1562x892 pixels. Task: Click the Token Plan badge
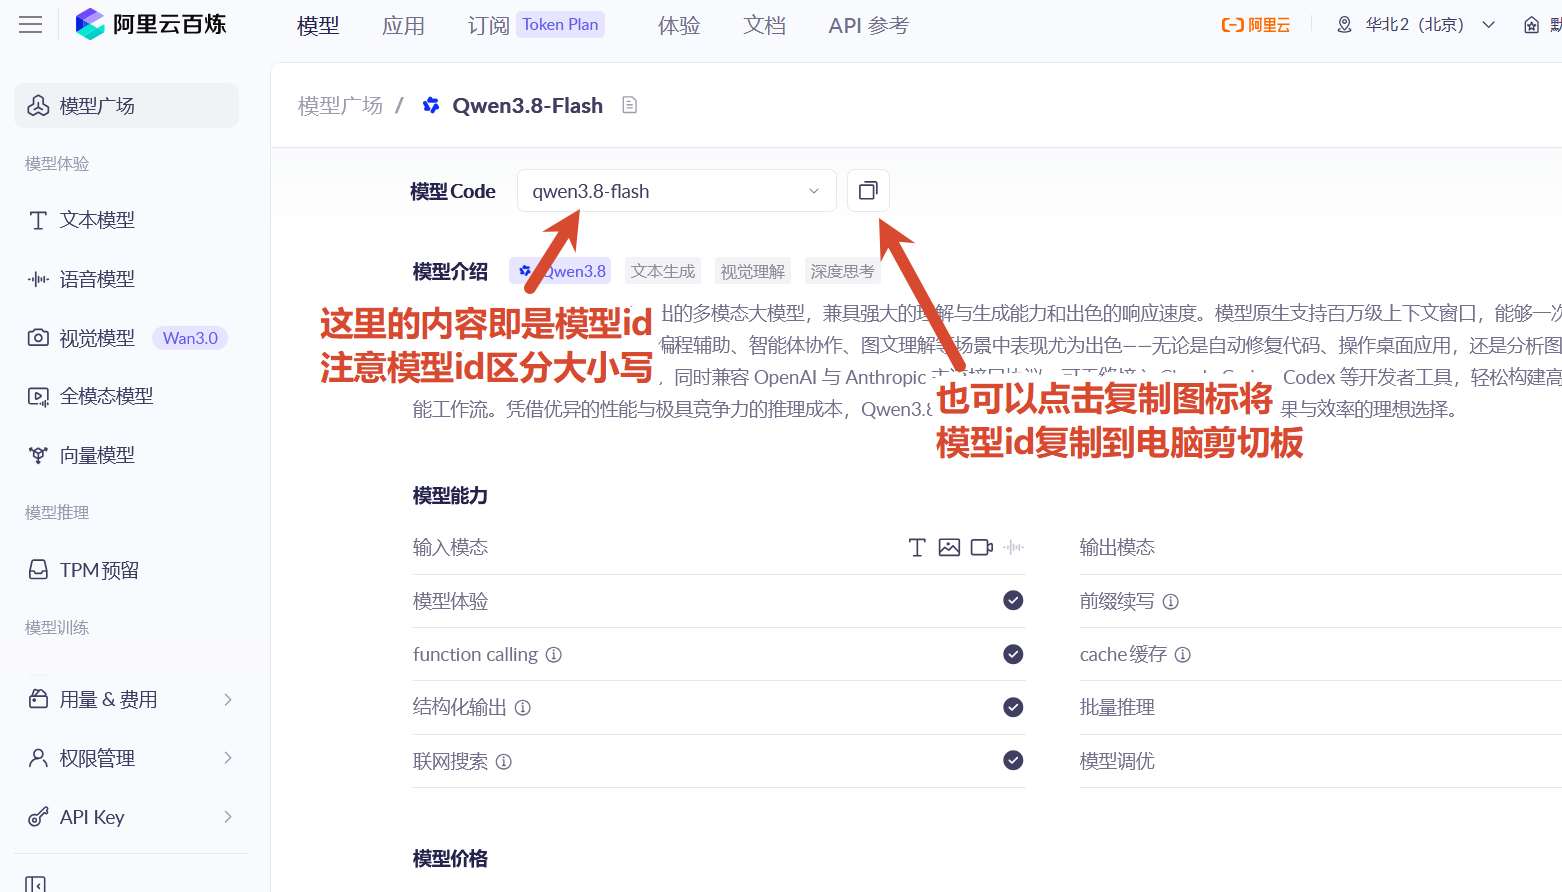click(560, 24)
